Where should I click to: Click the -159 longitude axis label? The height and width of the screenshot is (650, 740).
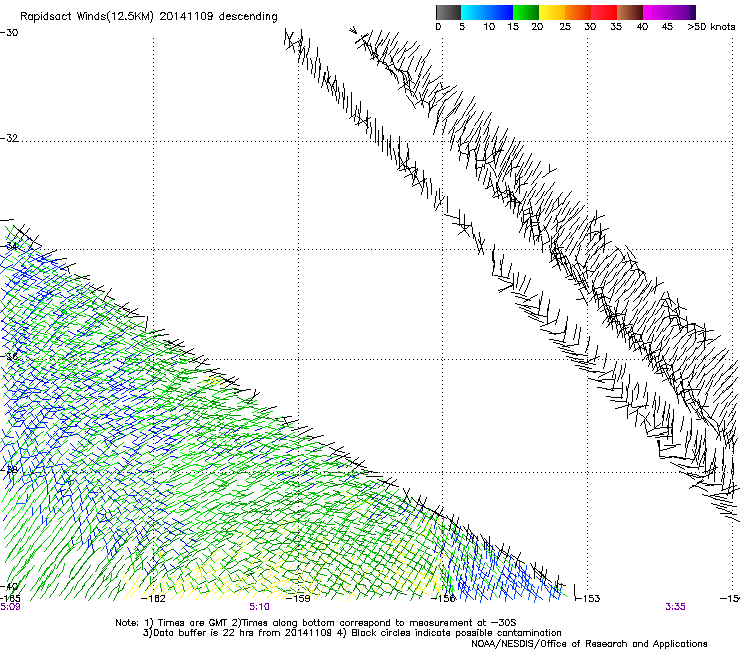[x=298, y=599]
